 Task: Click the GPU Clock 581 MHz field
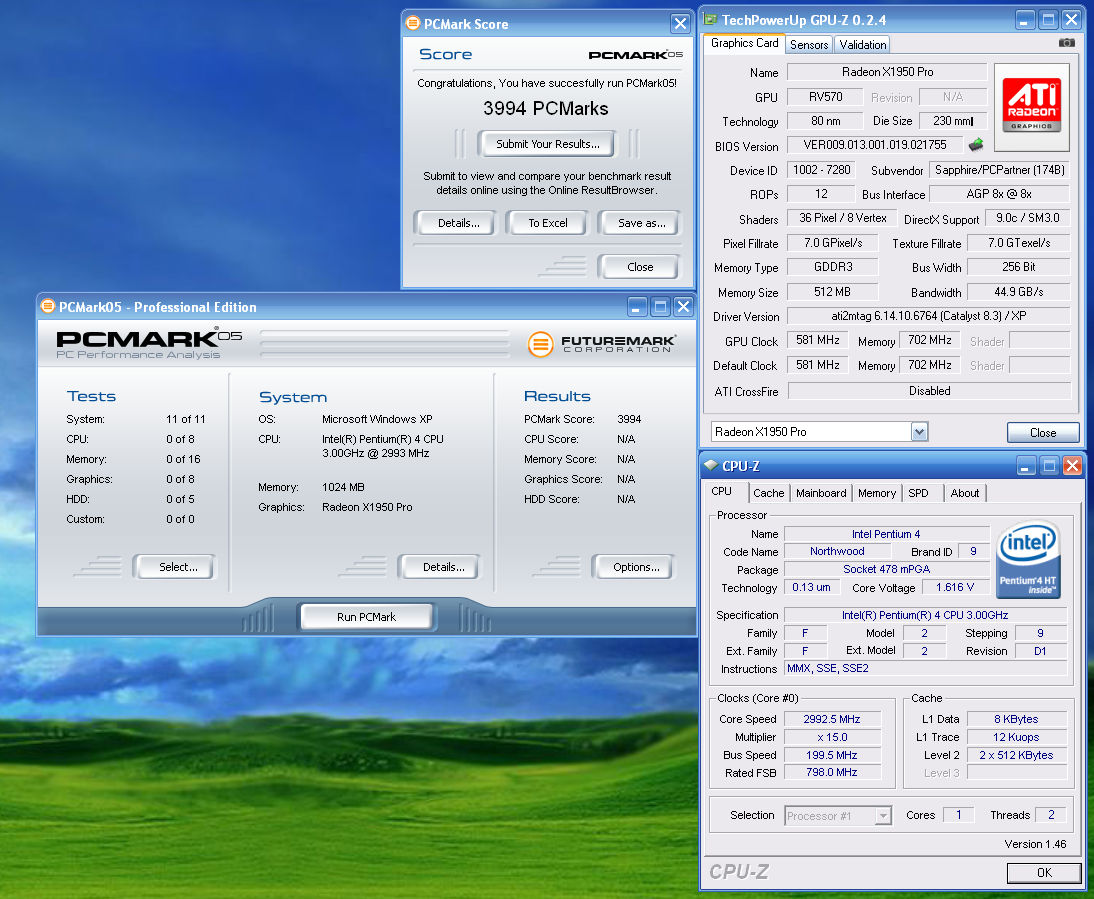(x=818, y=340)
